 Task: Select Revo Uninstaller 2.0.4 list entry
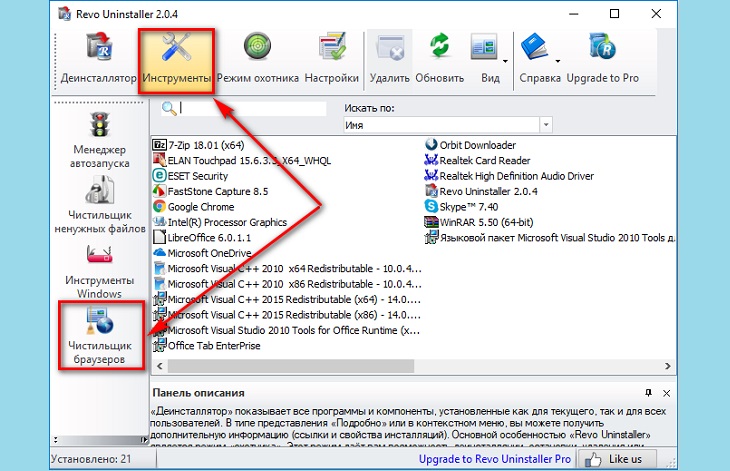[481, 191]
